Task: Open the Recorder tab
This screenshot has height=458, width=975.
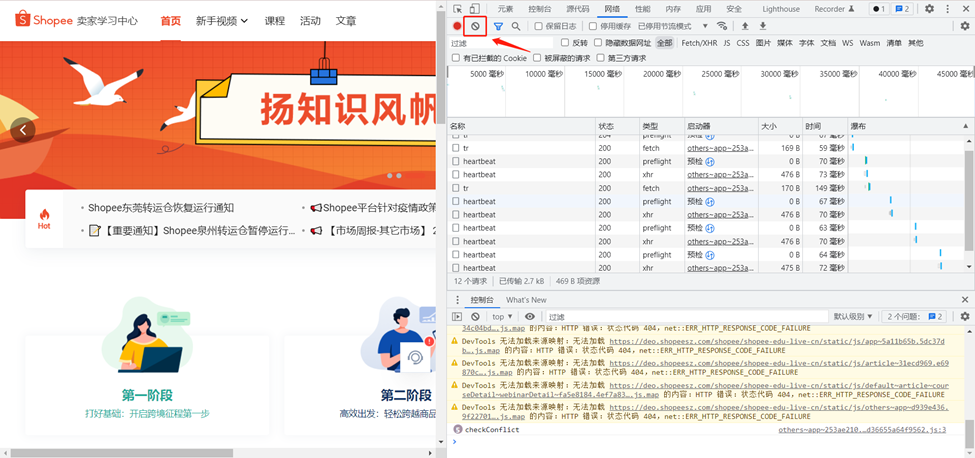Action: (x=834, y=9)
